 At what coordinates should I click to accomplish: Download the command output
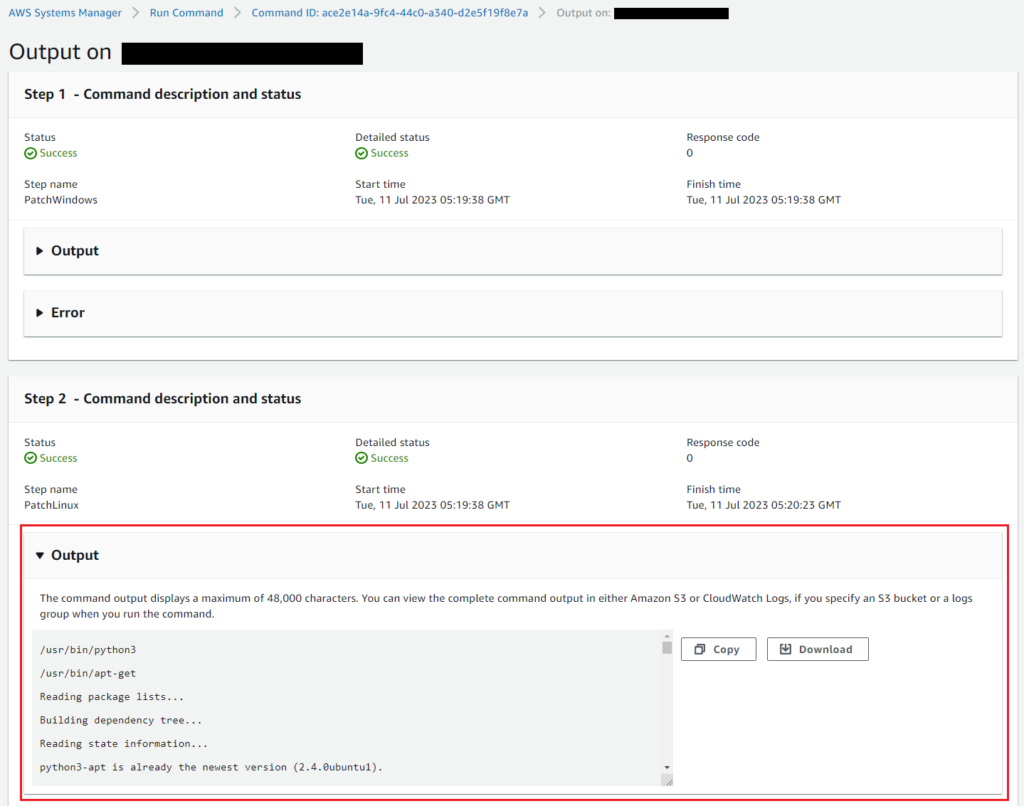817,649
